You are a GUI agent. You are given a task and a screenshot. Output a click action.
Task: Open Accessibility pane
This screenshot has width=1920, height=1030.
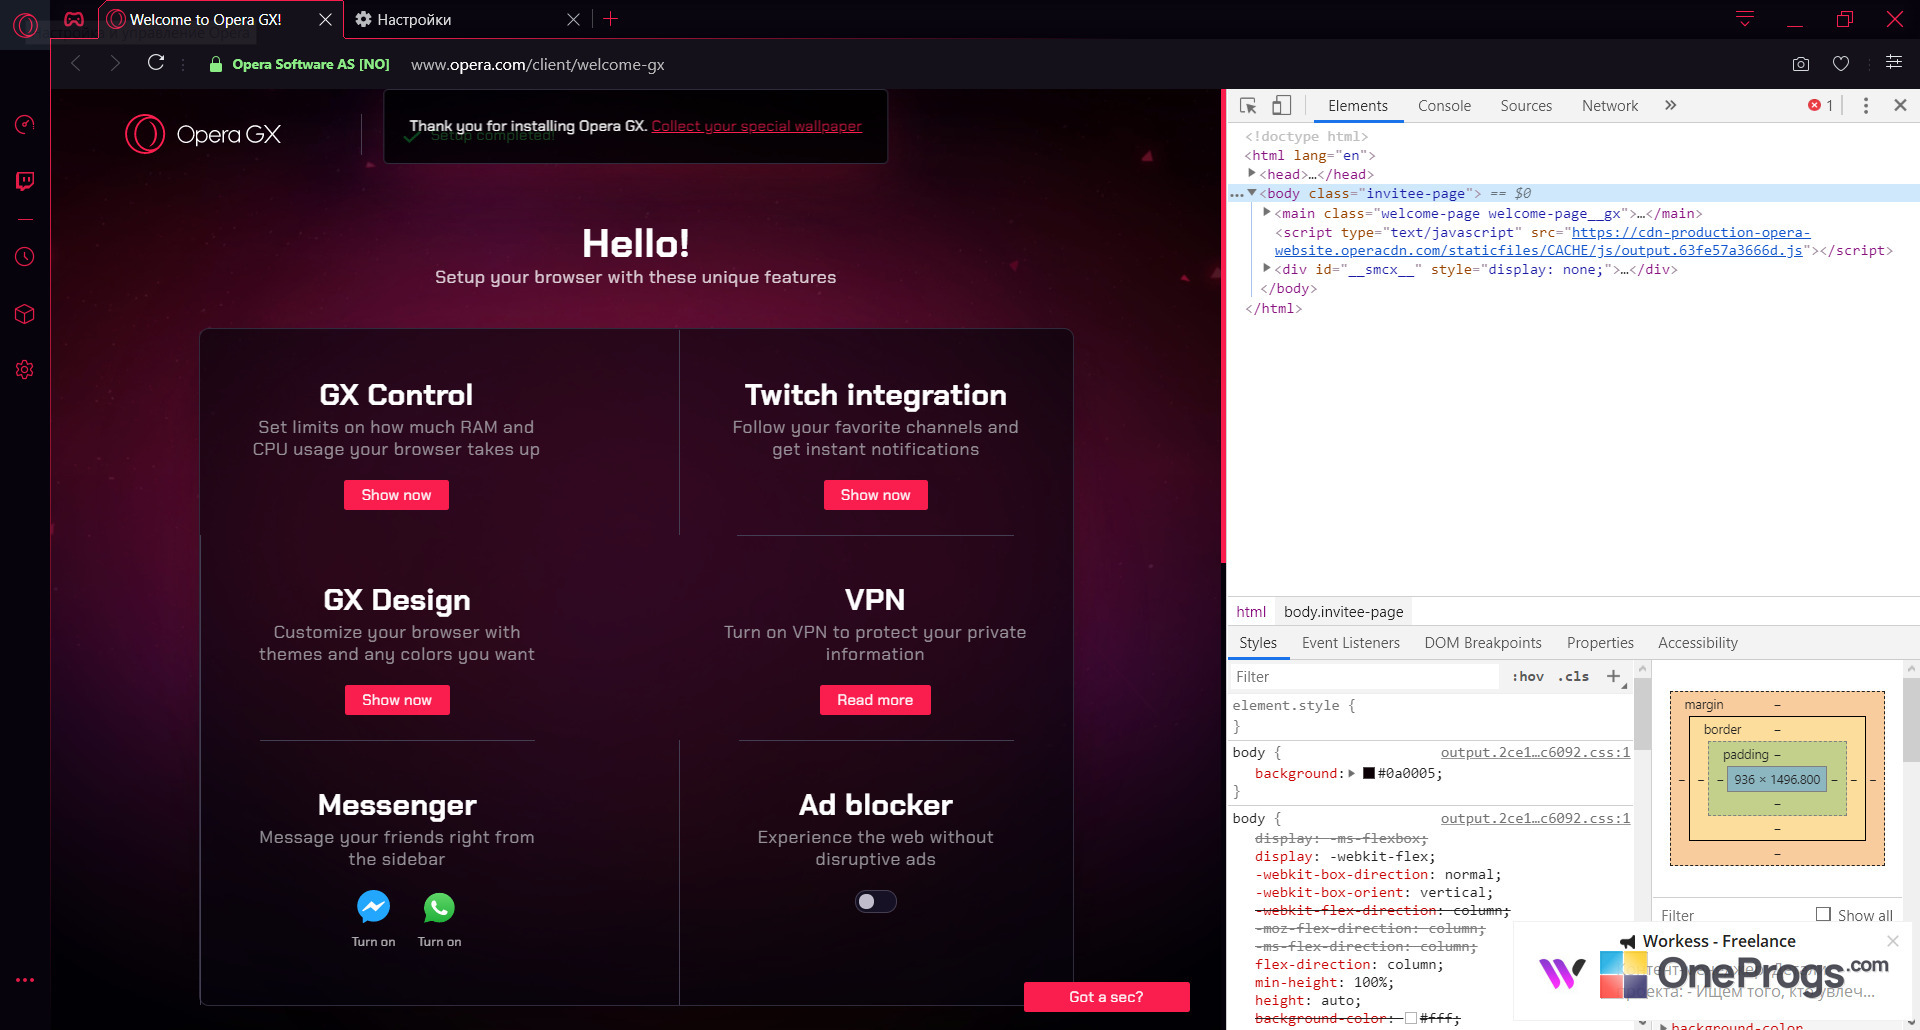1698,643
